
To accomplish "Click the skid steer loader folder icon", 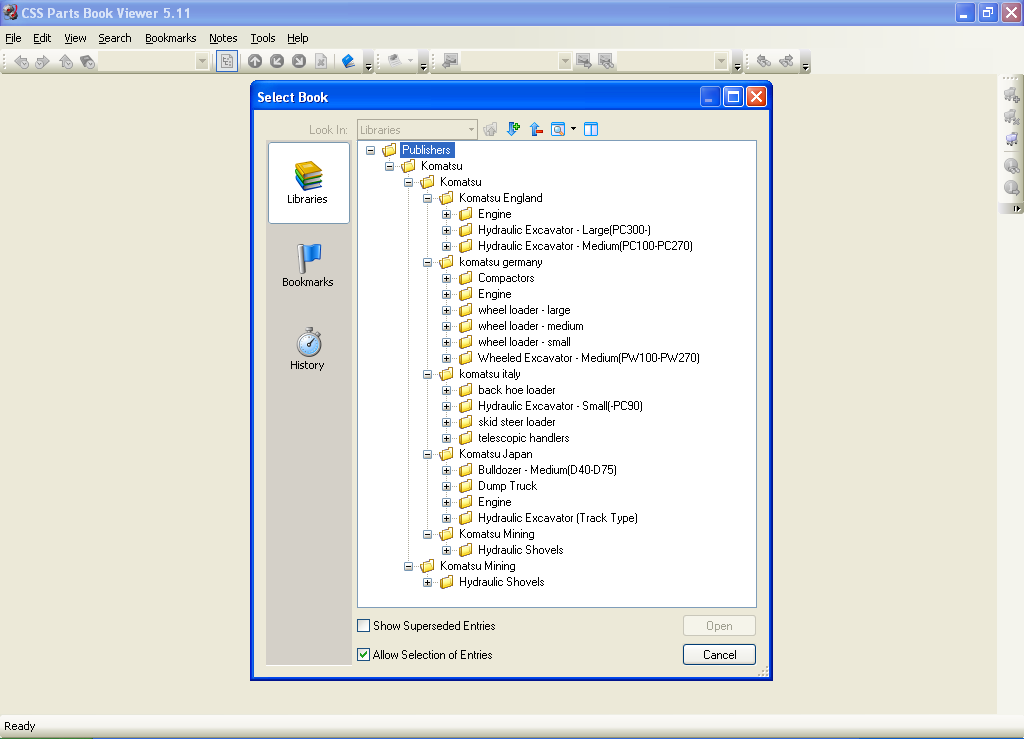I will coord(466,422).
